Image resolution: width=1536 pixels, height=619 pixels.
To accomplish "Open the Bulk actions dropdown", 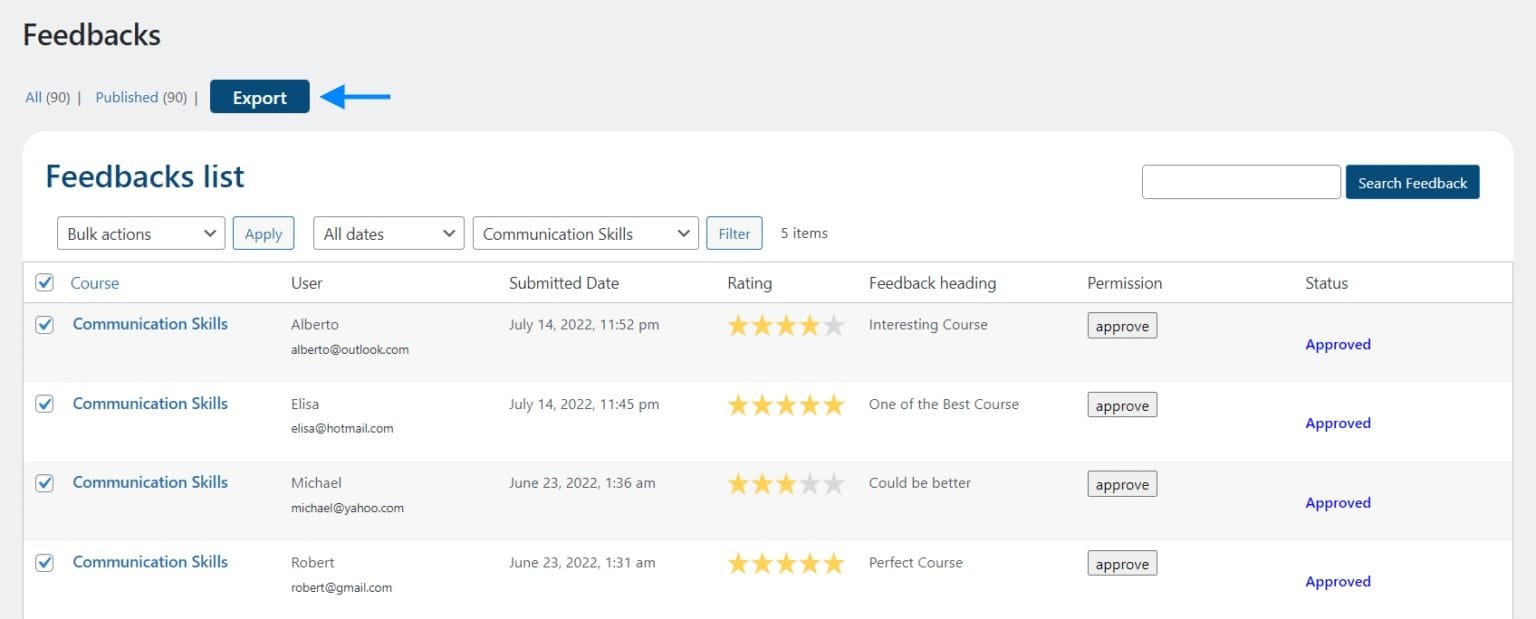I will pos(141,233).
